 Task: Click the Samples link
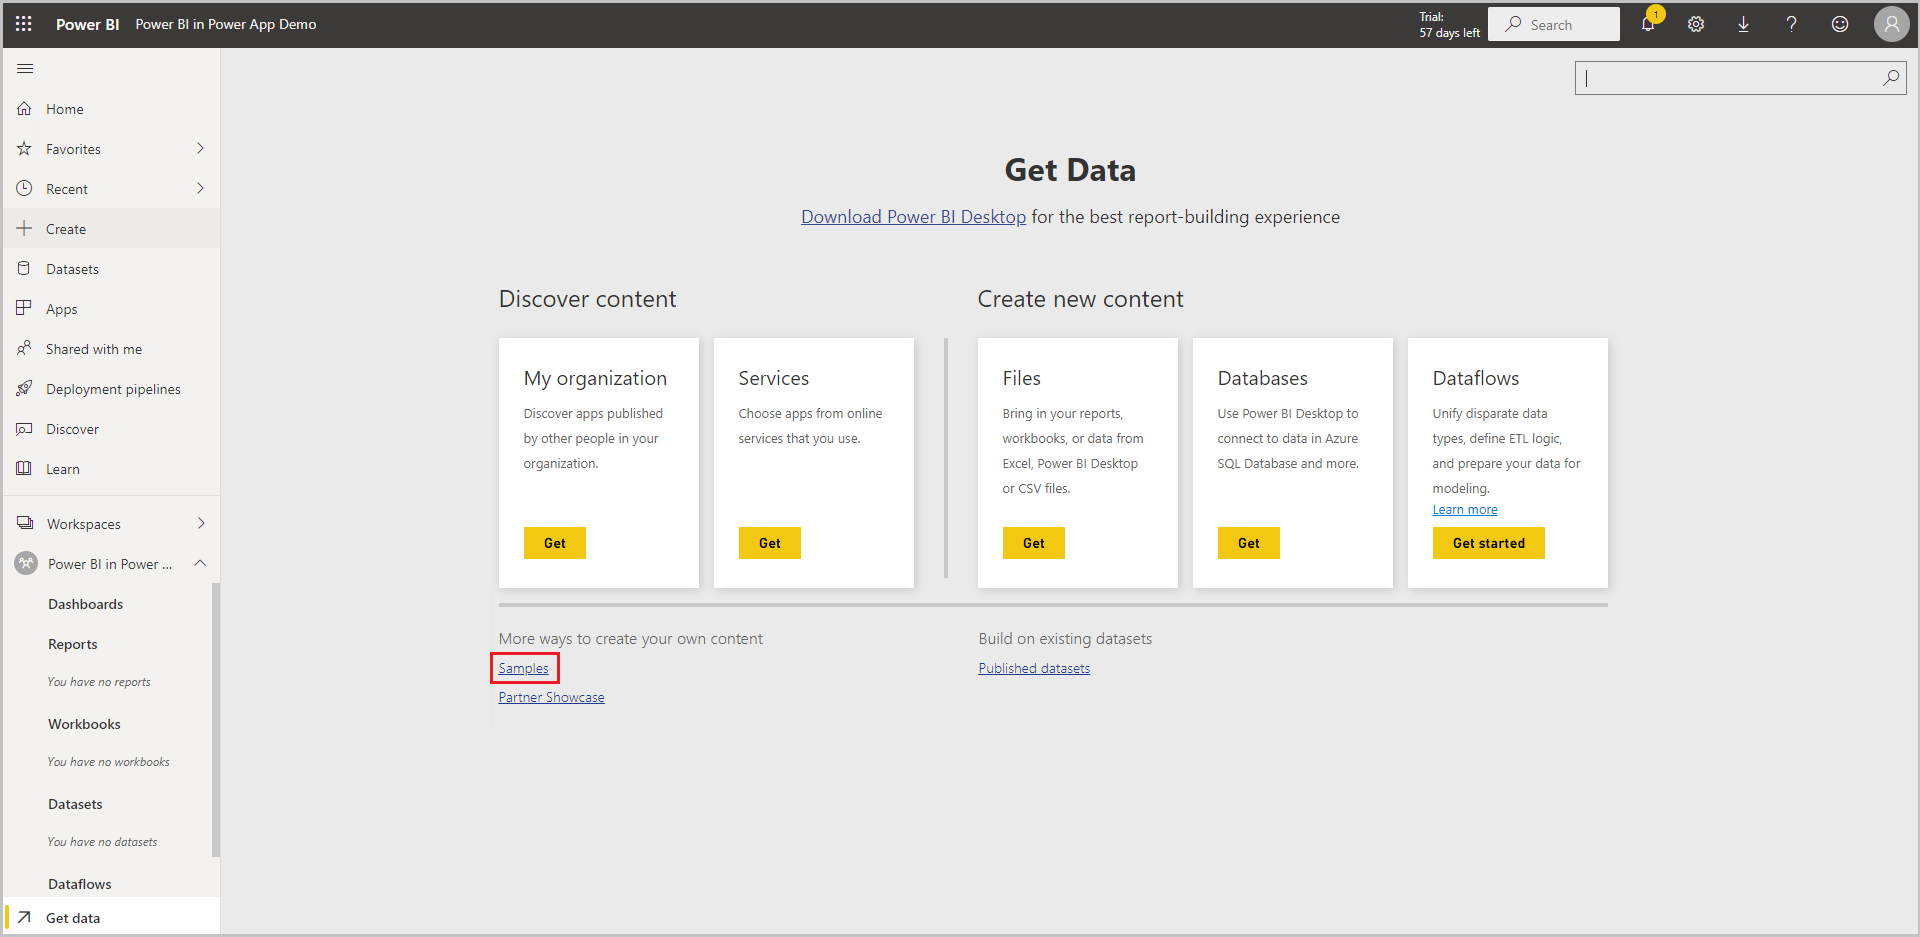pyautogui.click(x=524, y=668)
